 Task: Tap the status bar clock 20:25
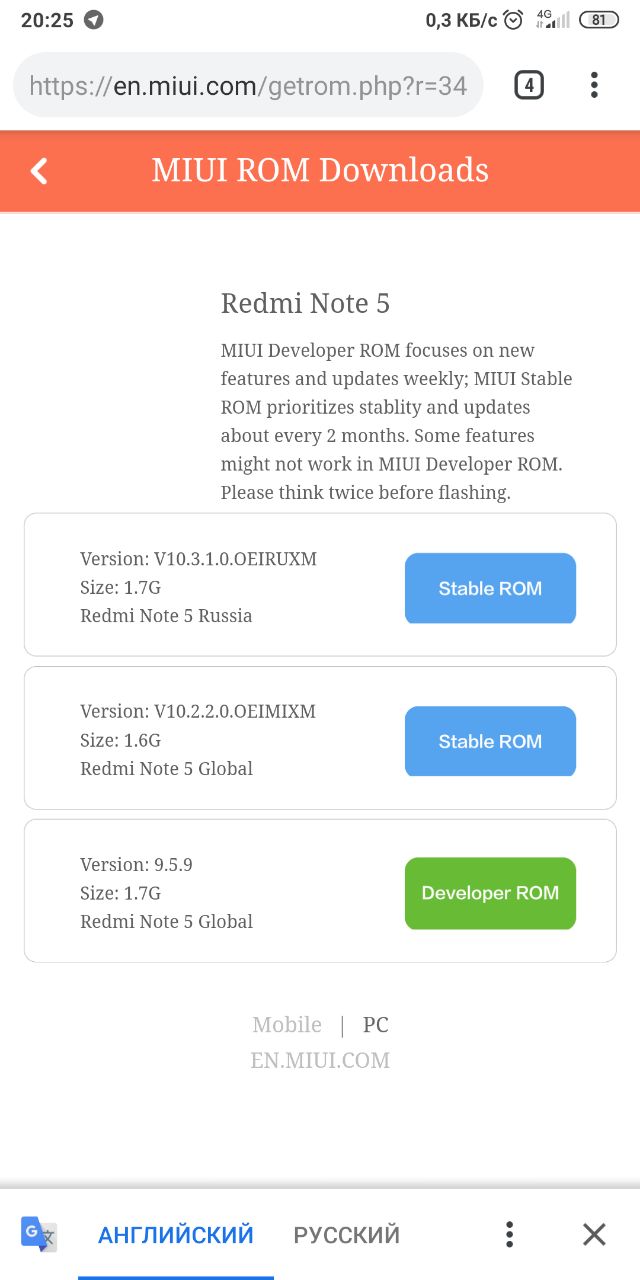[47, 20]
